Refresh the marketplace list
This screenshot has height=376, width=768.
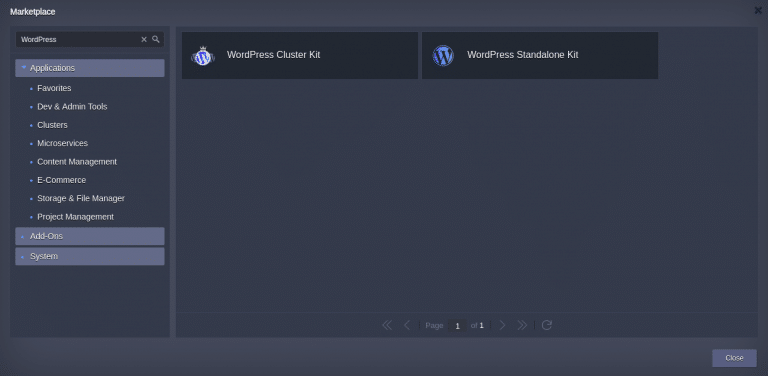click(x=547, y=325)
